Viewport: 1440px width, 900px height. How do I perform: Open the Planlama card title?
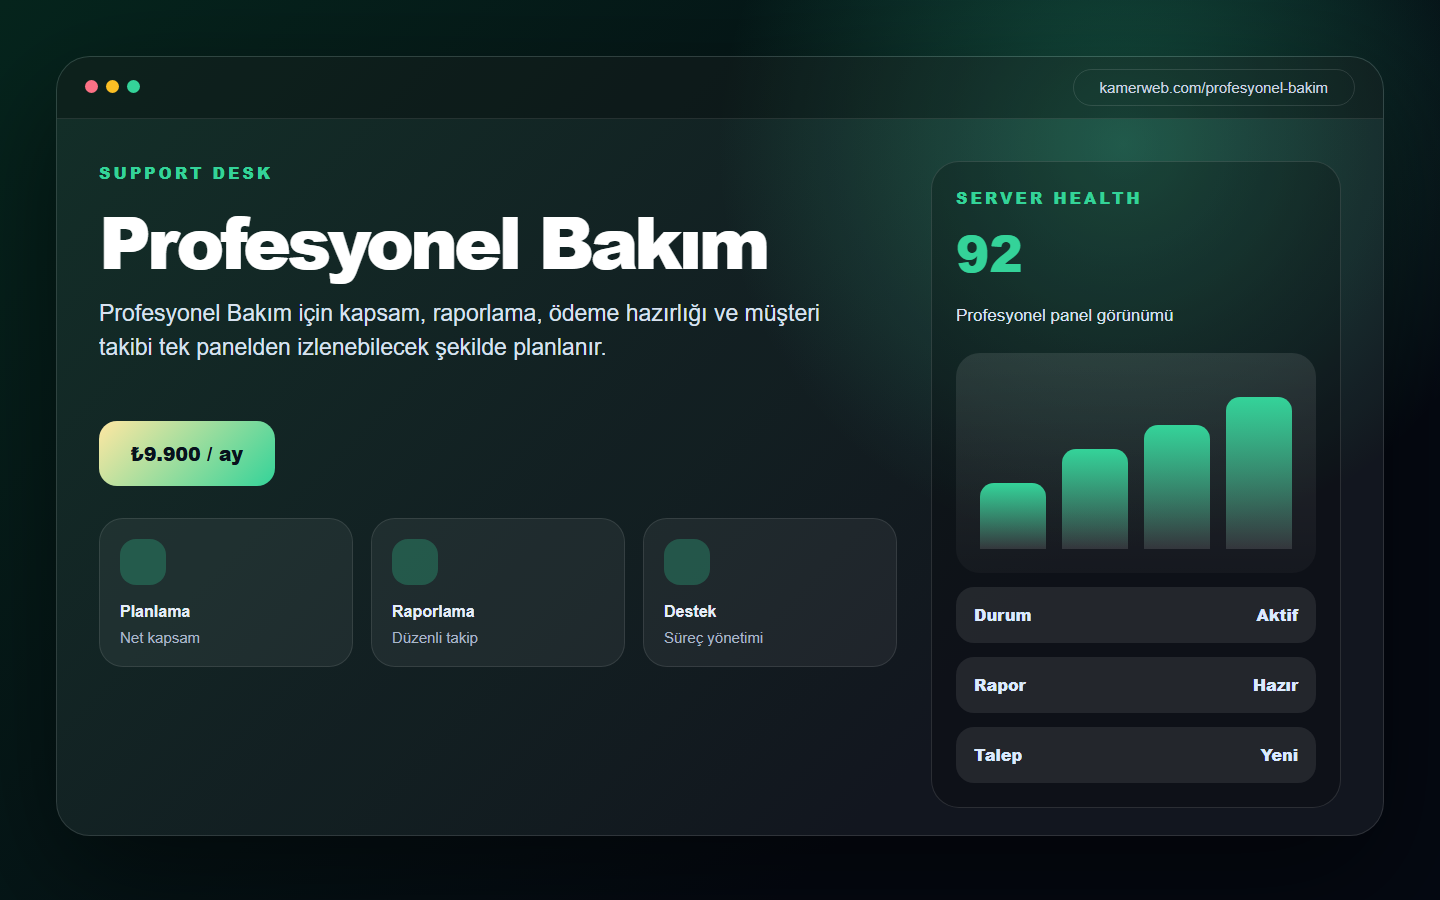coord(155,611)
